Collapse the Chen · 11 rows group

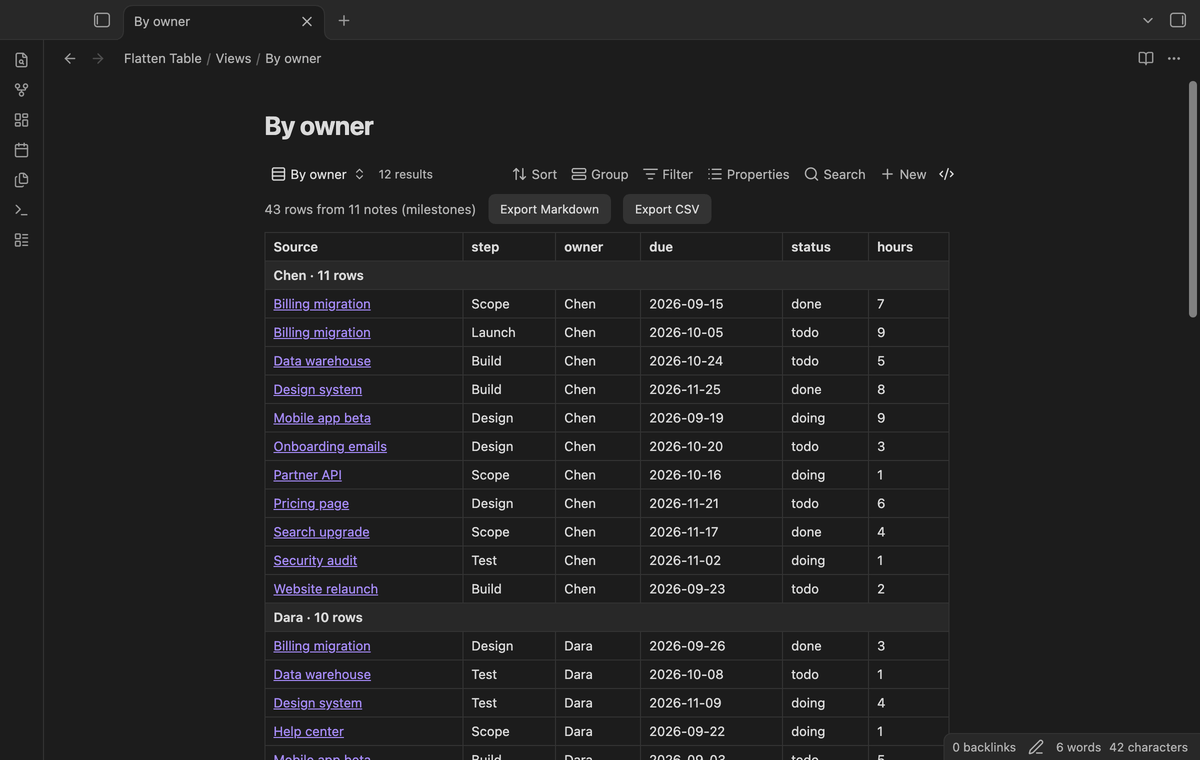606,275
